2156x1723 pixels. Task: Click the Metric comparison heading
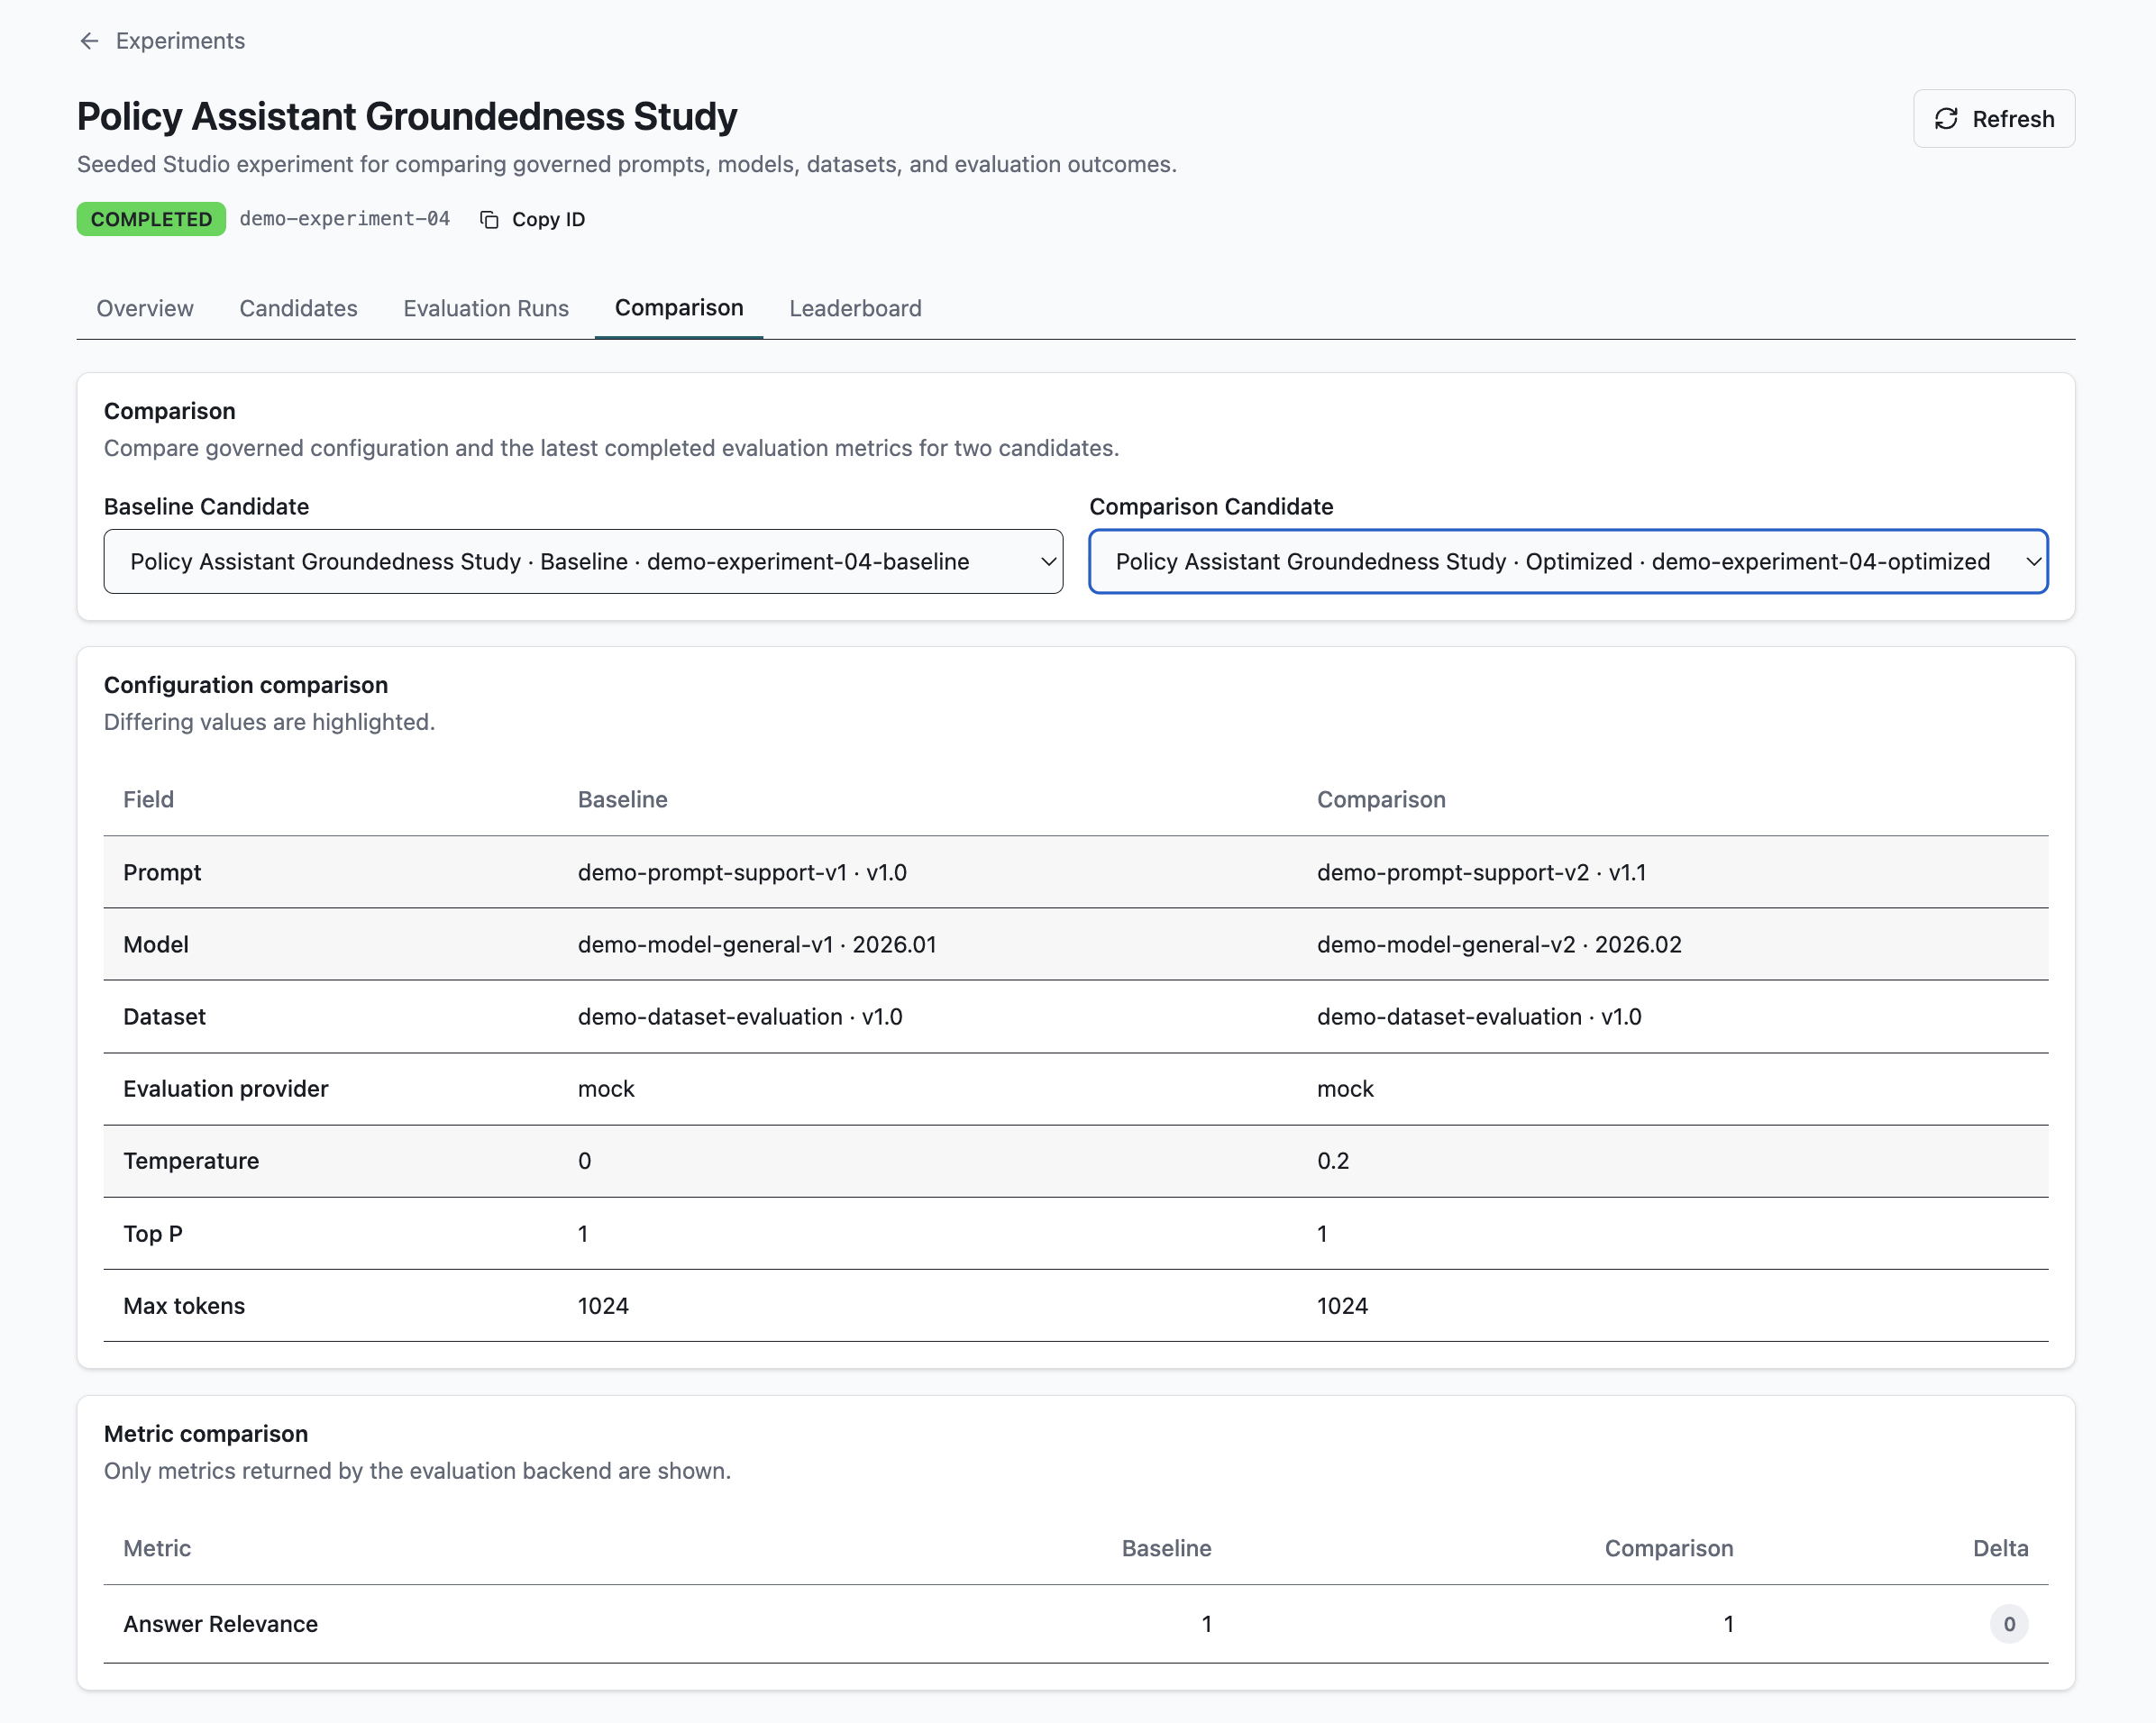(x=206, y=1434)
